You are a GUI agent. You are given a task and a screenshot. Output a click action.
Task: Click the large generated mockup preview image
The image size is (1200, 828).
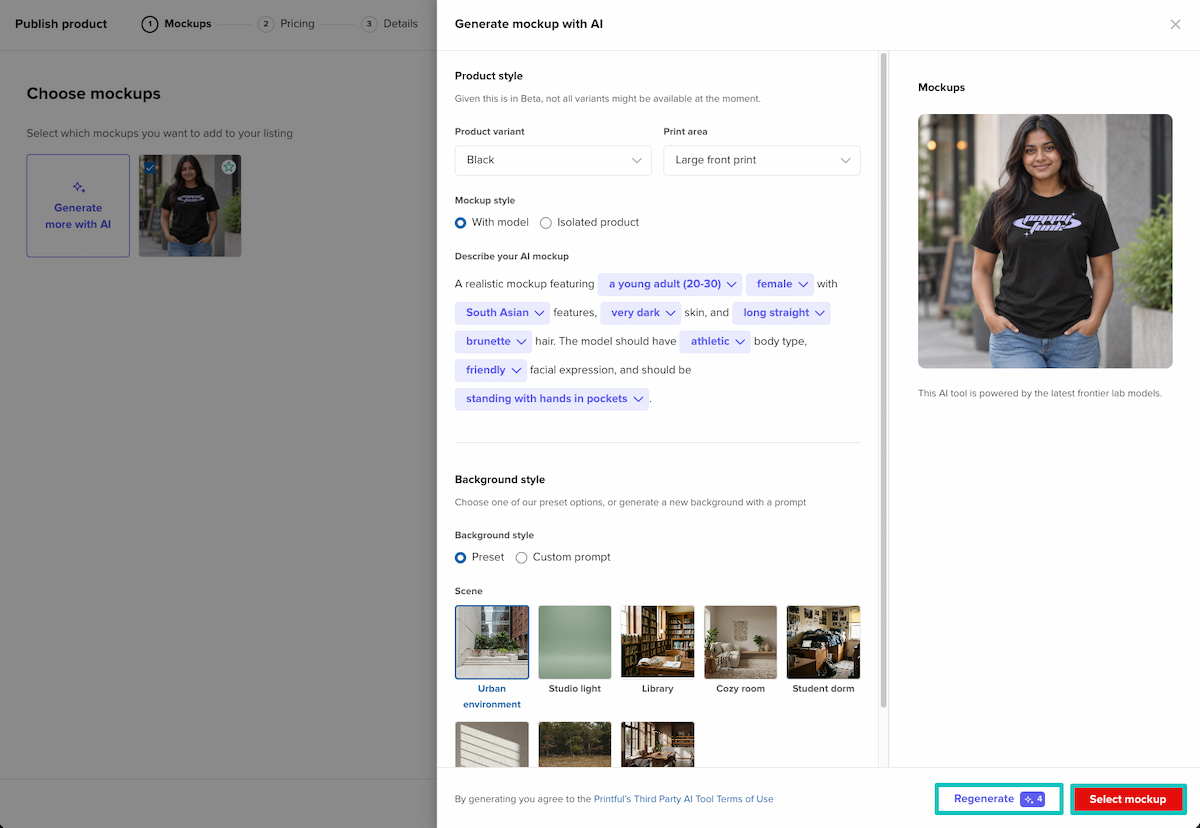point(1045,241)
